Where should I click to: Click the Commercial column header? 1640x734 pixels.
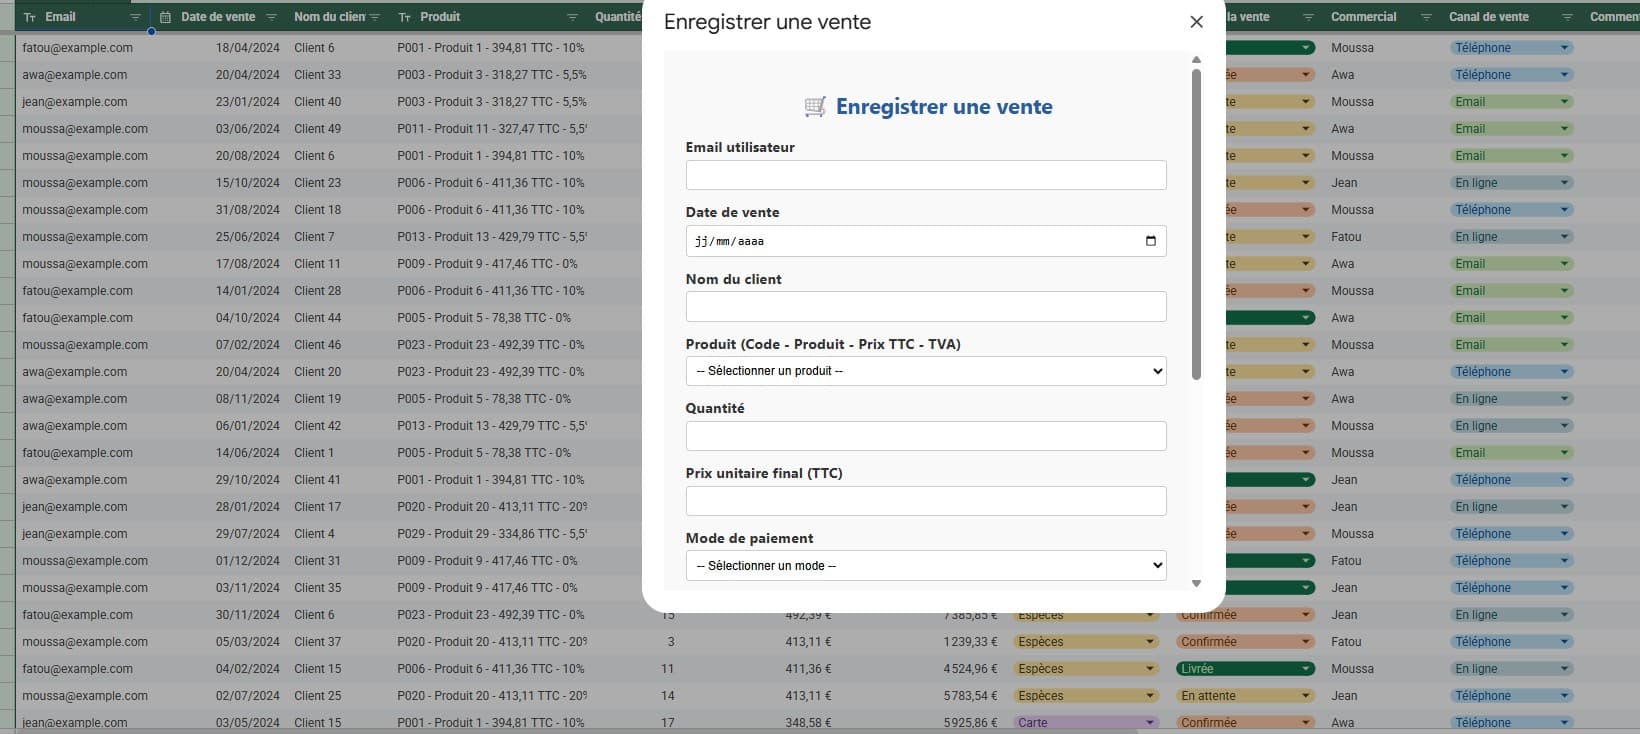click(1363, 17)
